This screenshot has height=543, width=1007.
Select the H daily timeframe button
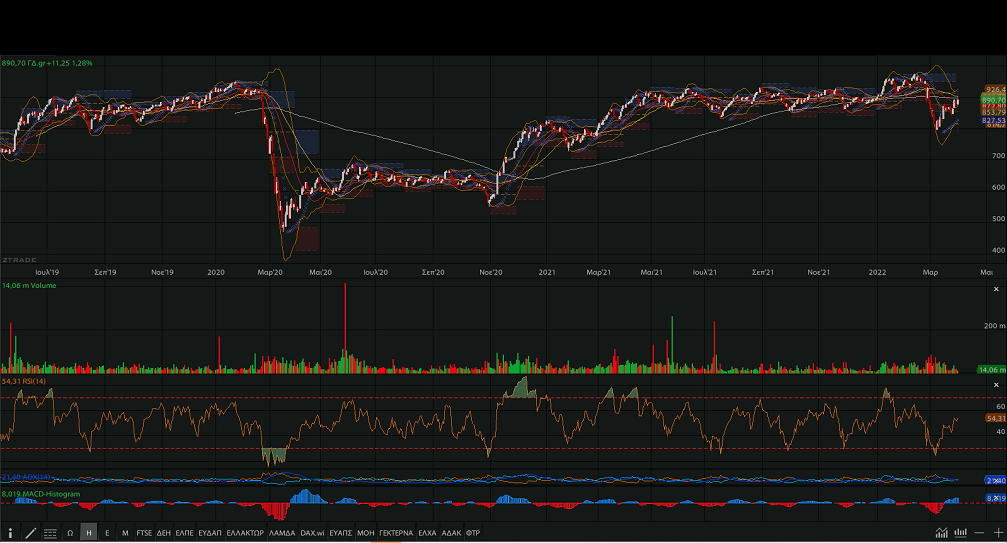click(x=89, y=533)
